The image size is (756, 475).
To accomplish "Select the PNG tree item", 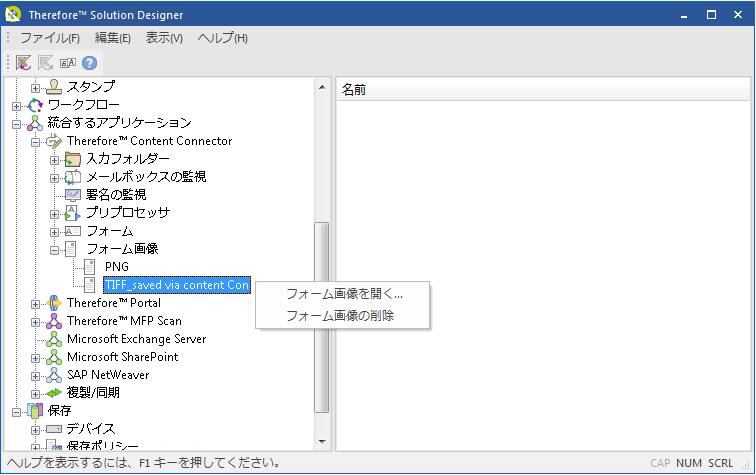I will [117, 267].
